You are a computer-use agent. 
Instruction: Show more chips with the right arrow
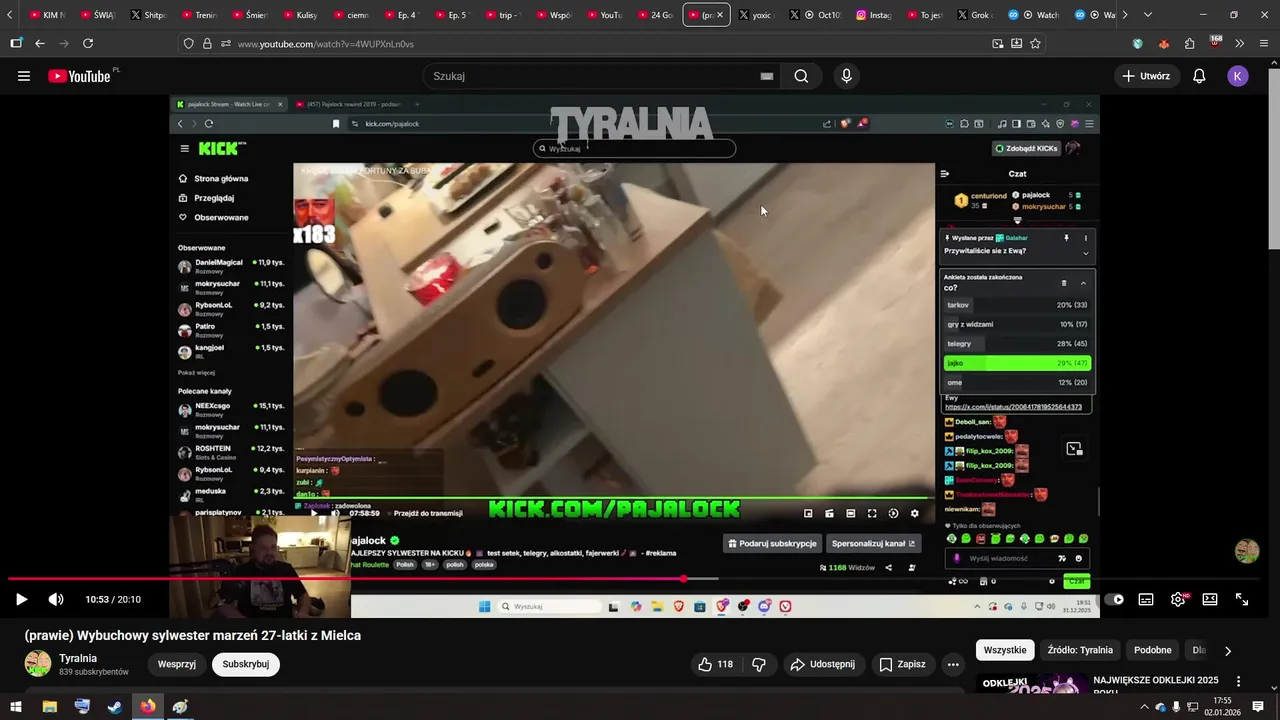[1228, 650]
